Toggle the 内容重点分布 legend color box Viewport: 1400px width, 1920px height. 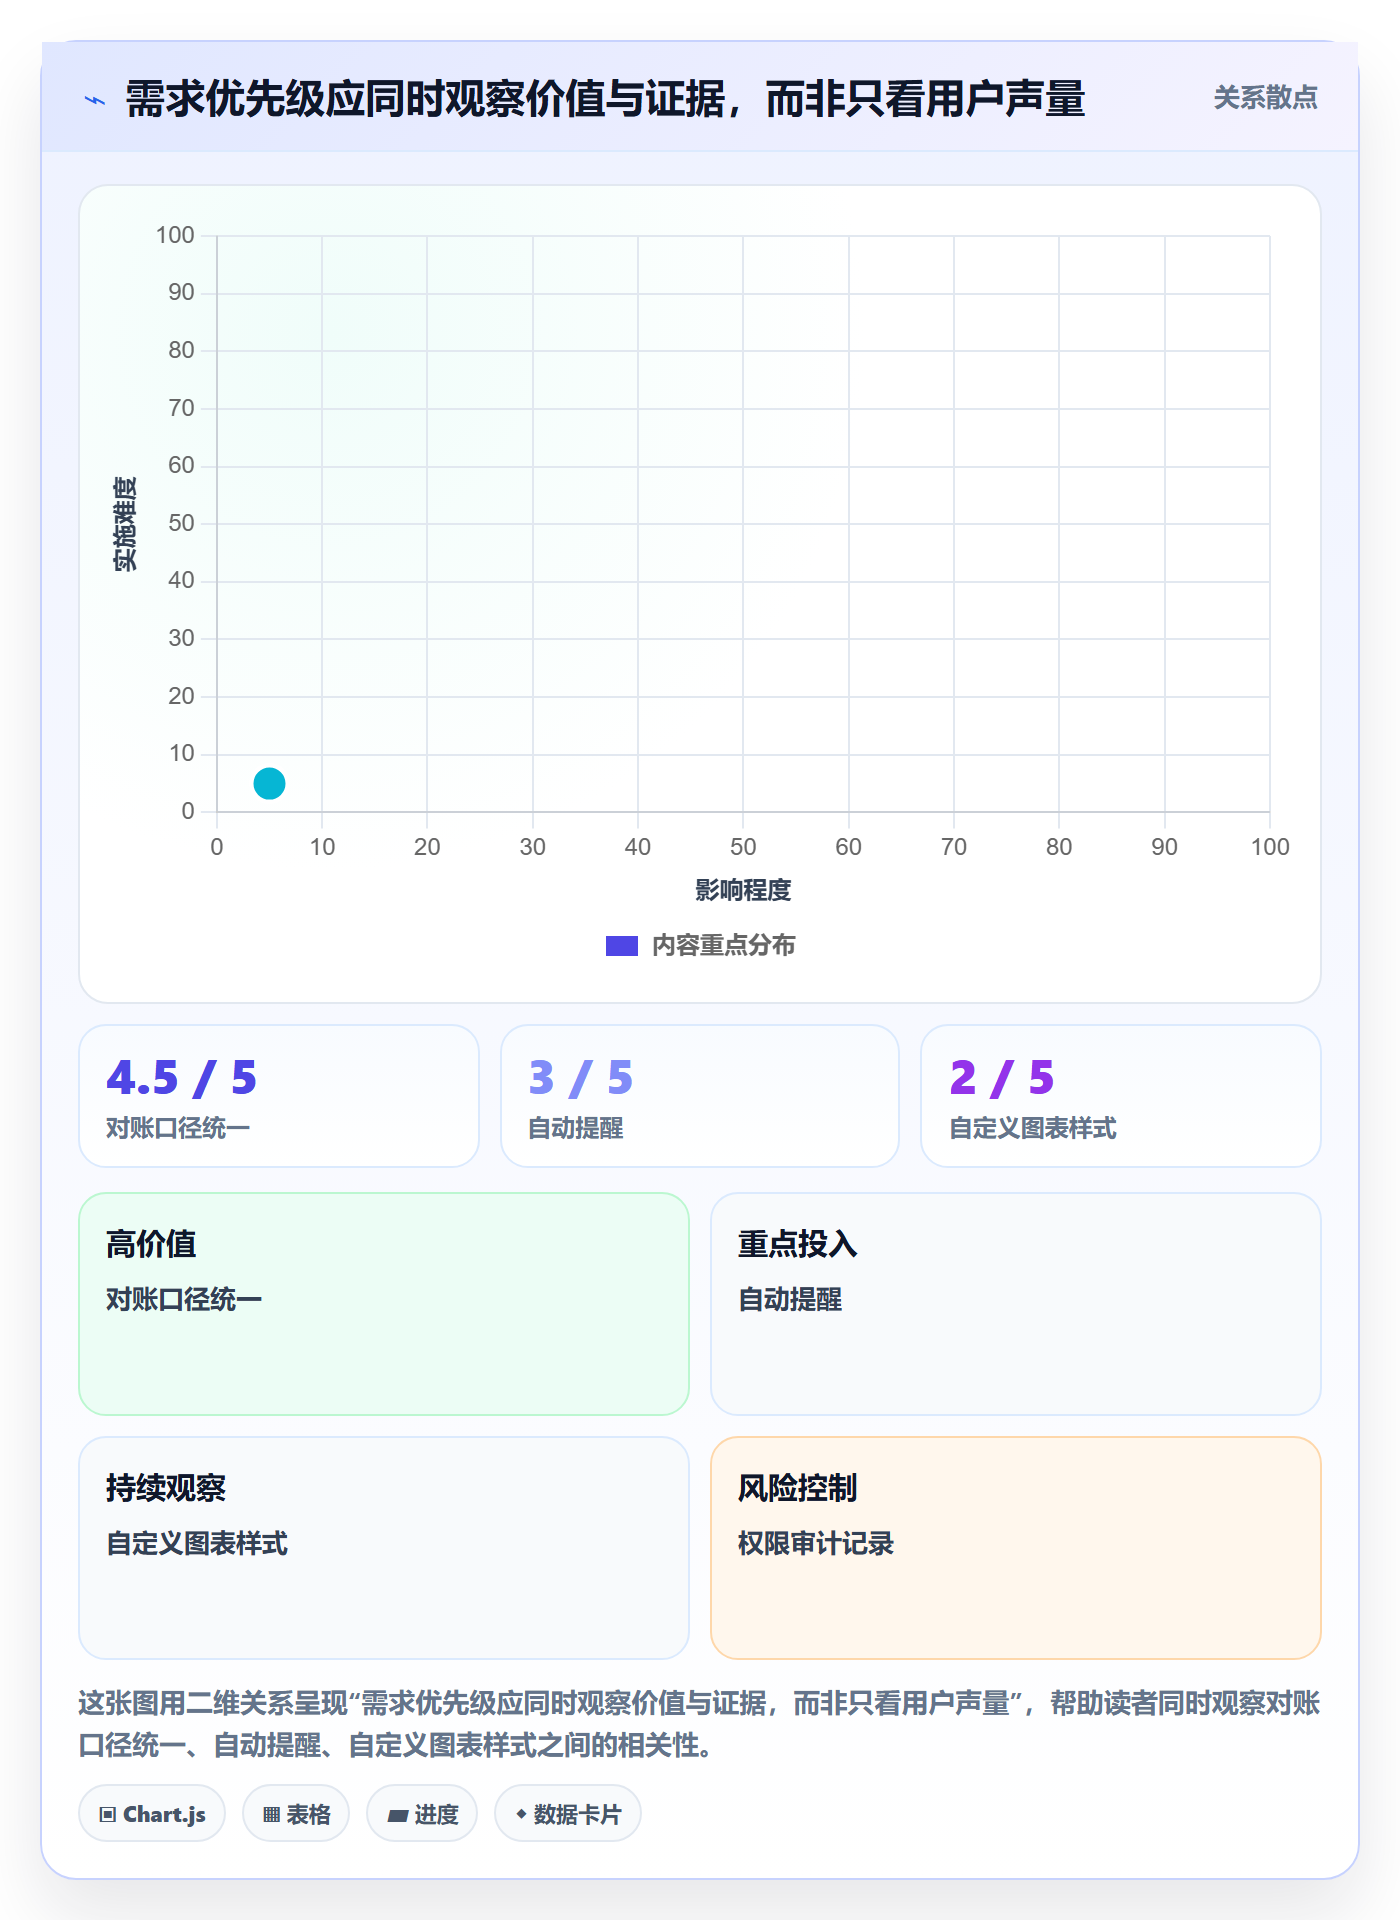click(621, 946)
